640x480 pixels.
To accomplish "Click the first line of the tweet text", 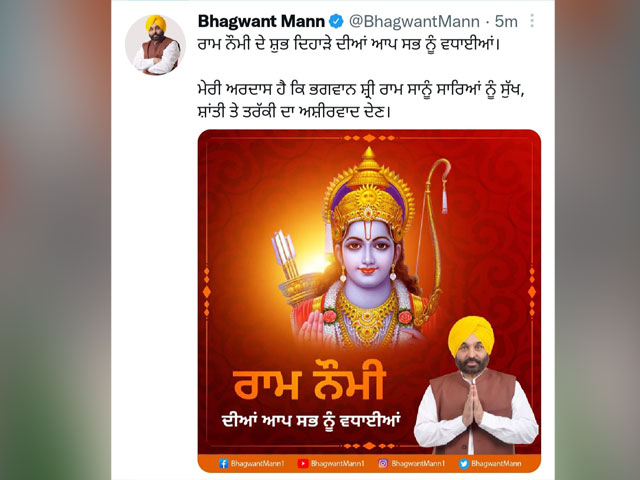I will (x=349, y=44).
